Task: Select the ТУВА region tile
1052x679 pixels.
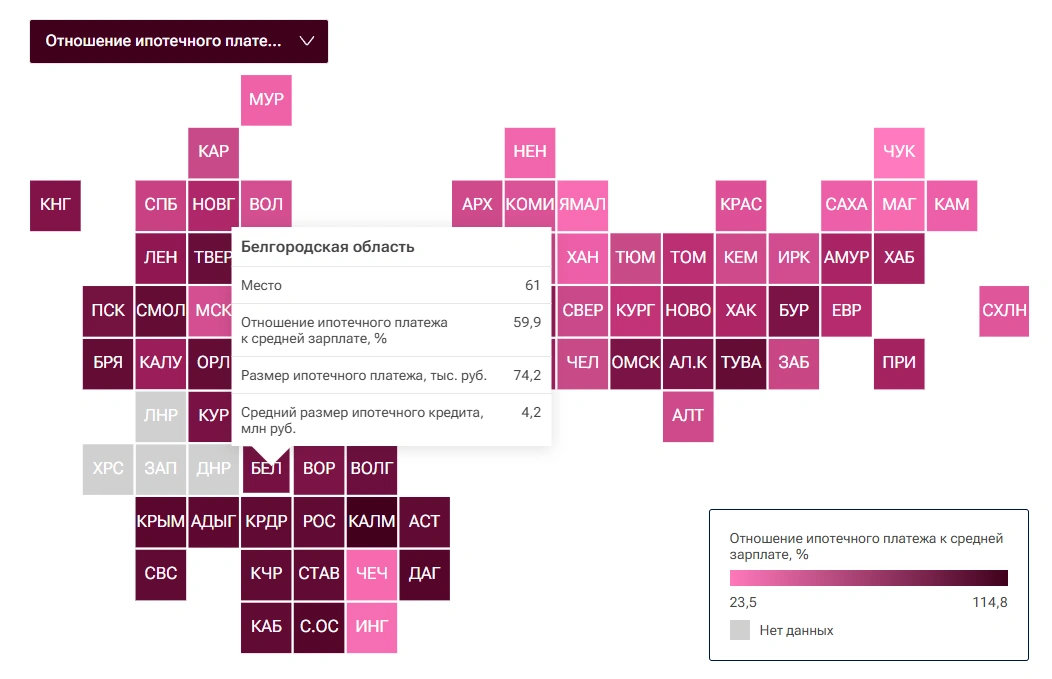Action: (741, 362)
